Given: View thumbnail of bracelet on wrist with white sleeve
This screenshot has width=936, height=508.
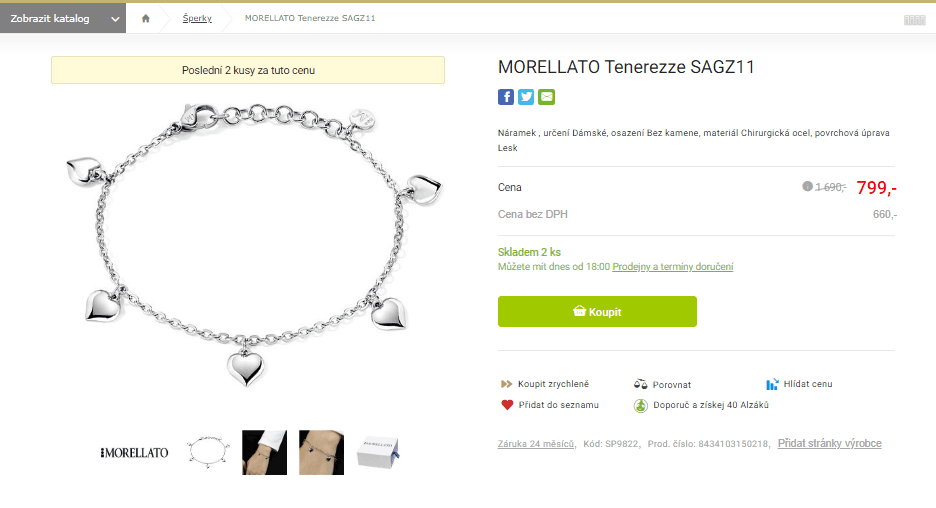Looking at the screenshot, I should [264, 452].
